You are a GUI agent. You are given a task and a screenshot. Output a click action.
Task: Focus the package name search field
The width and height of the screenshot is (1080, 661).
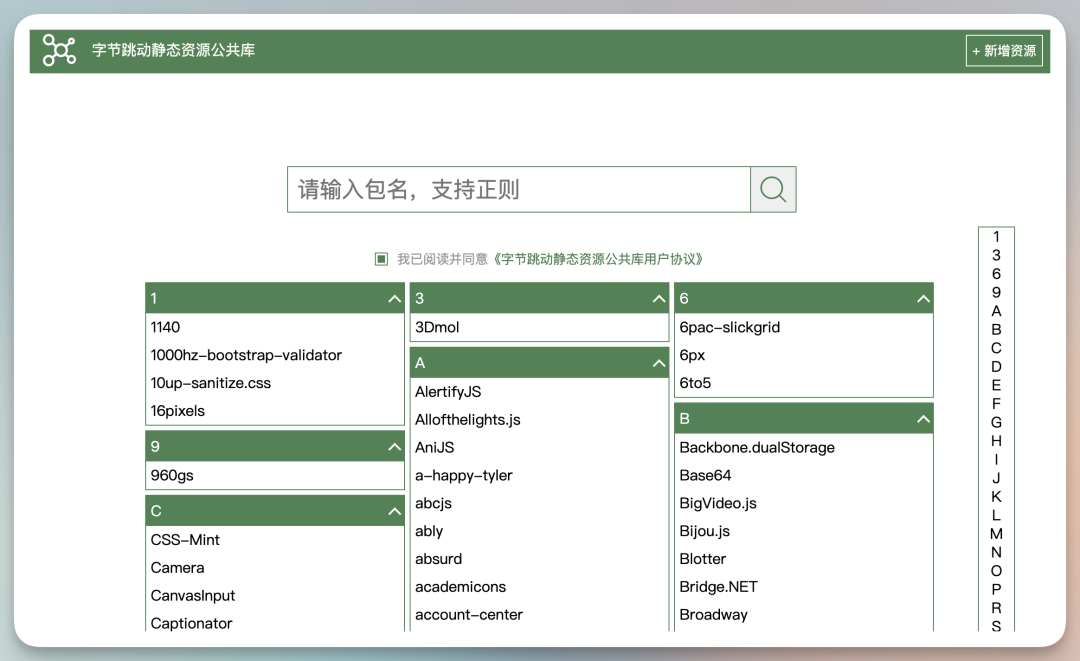tap(519, 189)
